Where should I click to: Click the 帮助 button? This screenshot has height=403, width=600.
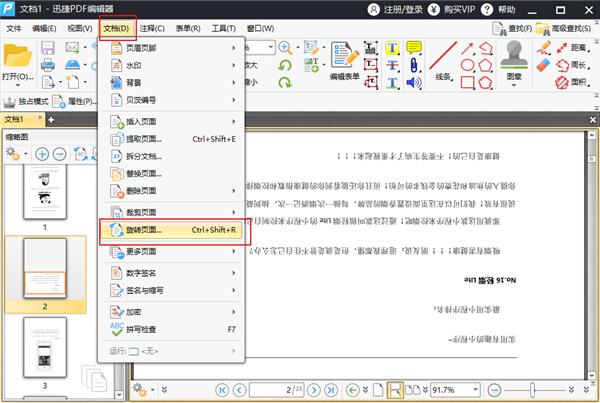point(498,9)
